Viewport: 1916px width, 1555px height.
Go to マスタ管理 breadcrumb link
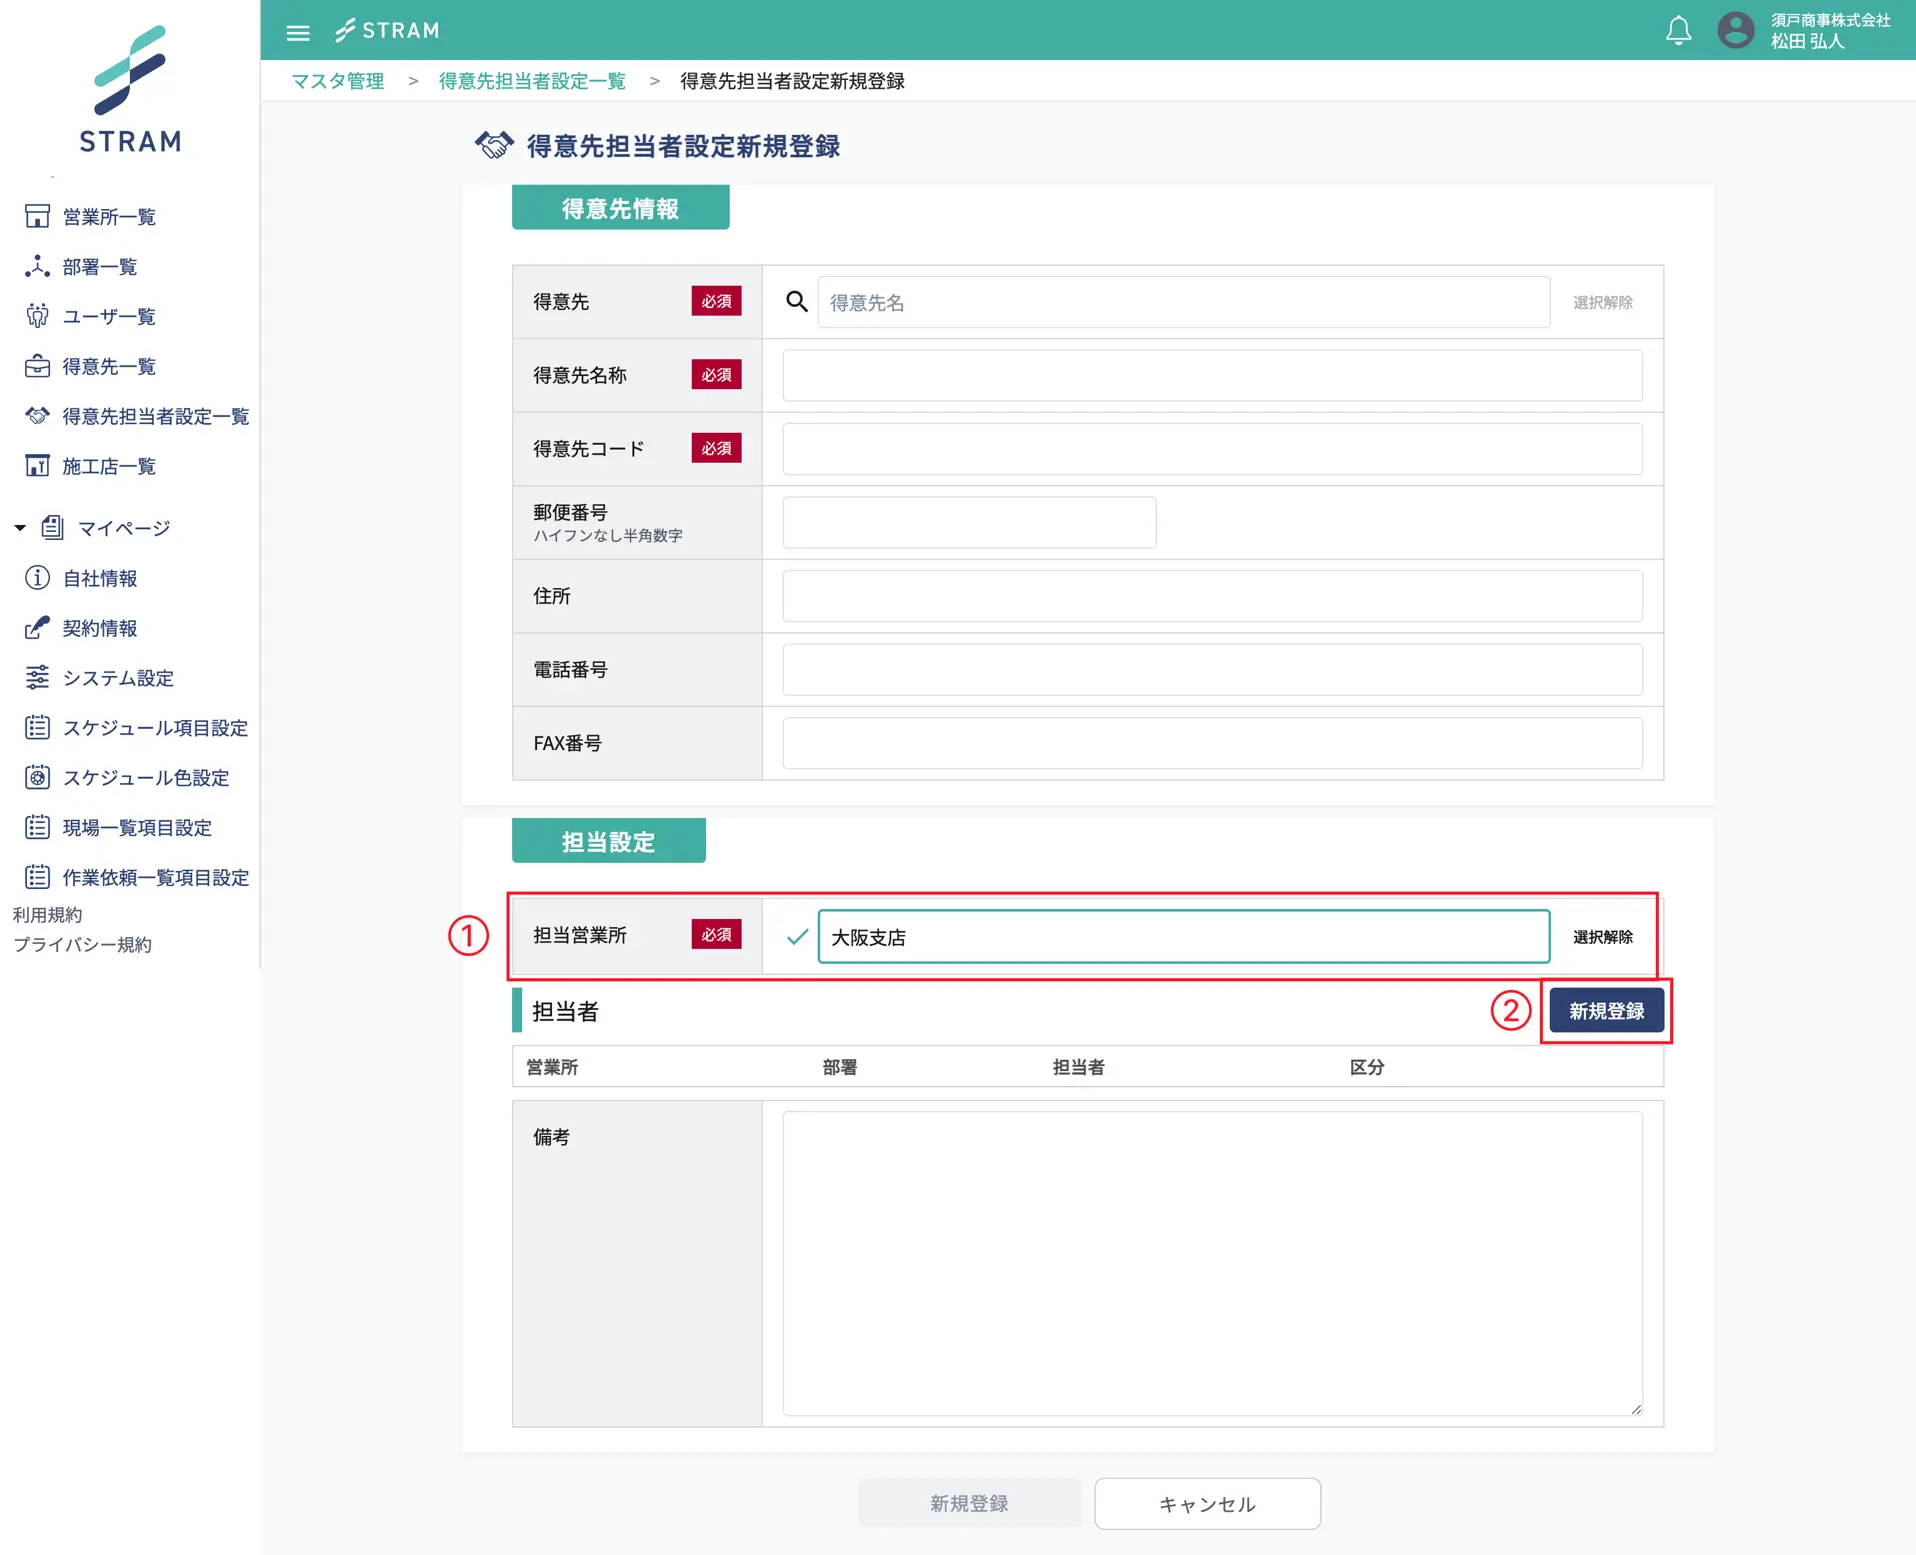pyautogui.click(x=337, y=81)
